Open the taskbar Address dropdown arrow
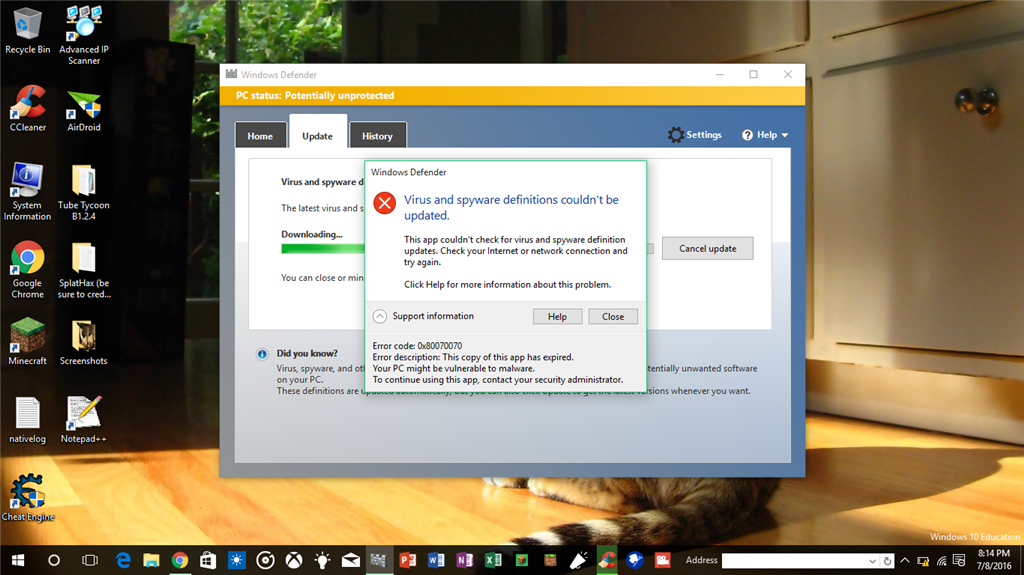1024x575 pixels. 872,561
